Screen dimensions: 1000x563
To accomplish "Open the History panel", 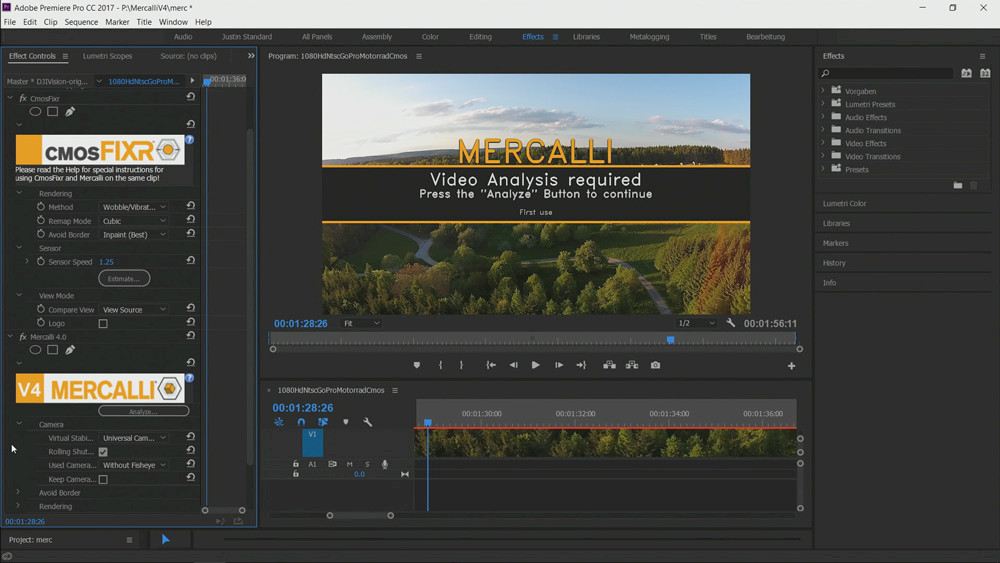I will (834, 263).
